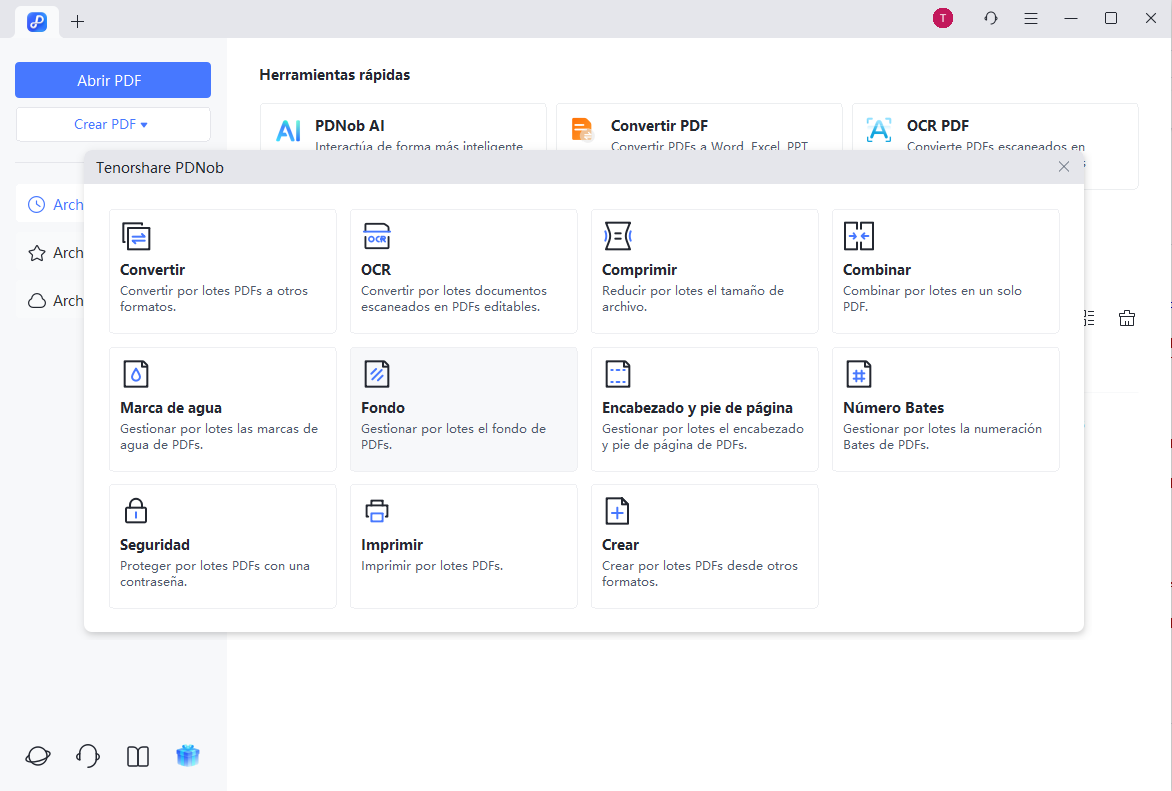
Task: Open the Convertir batch tool
Action: tap(222, 271)
